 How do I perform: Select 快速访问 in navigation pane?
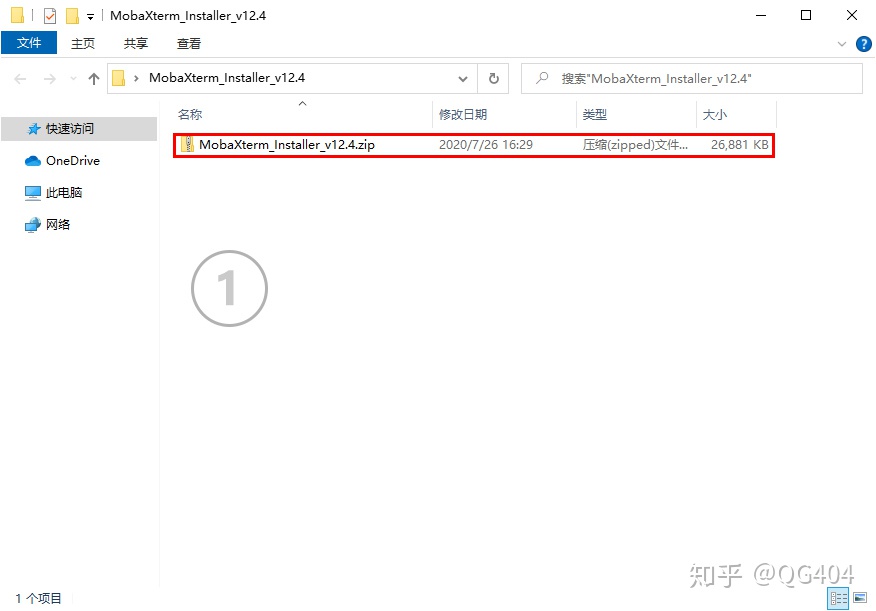tap(79, 129)
